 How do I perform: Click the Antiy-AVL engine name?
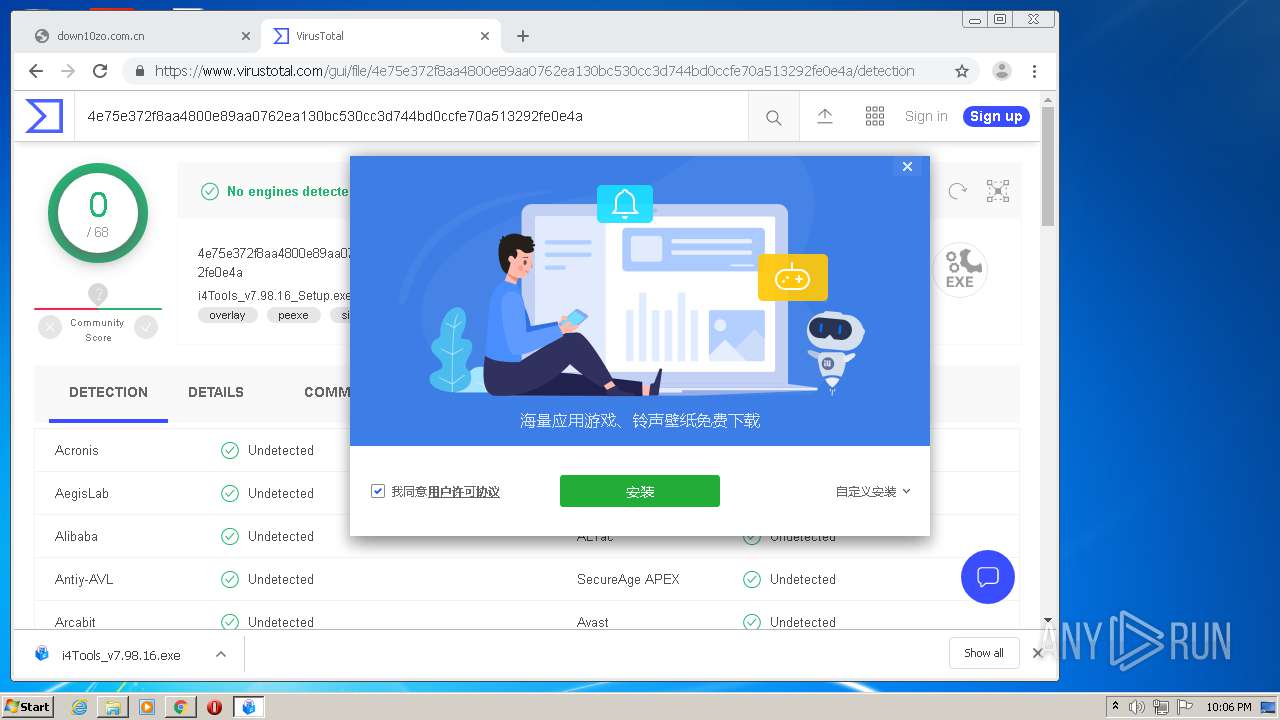84,580
